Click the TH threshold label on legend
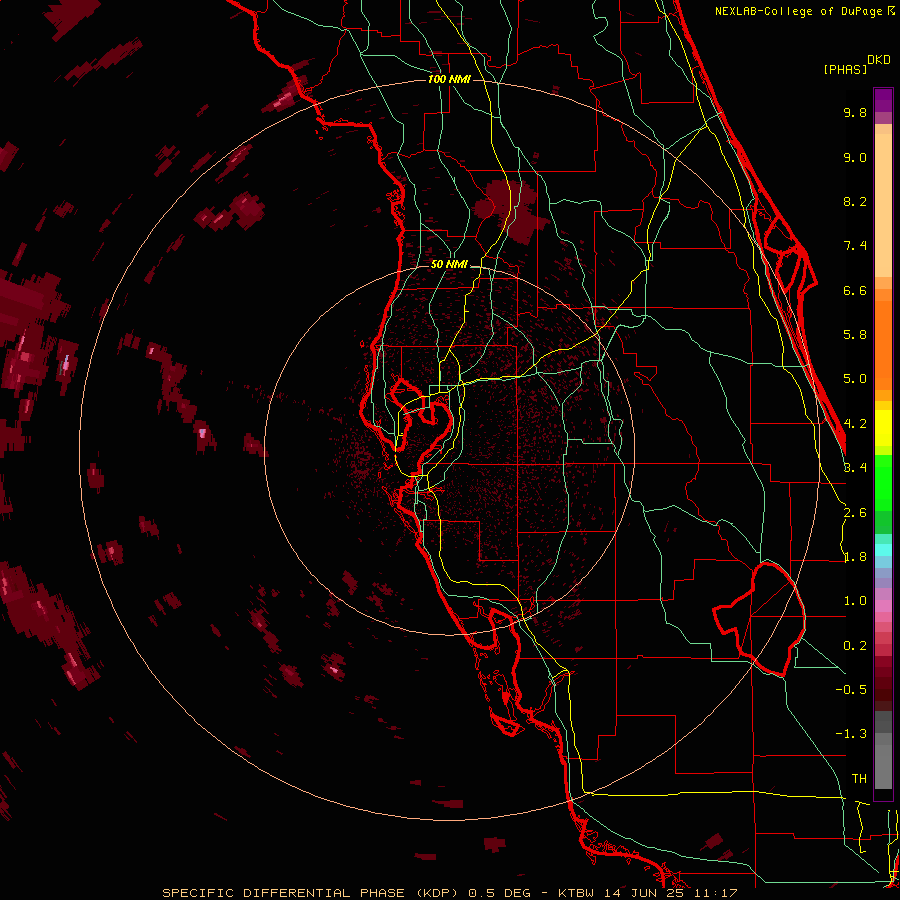900x900 pixels. (x=859, y=778)
